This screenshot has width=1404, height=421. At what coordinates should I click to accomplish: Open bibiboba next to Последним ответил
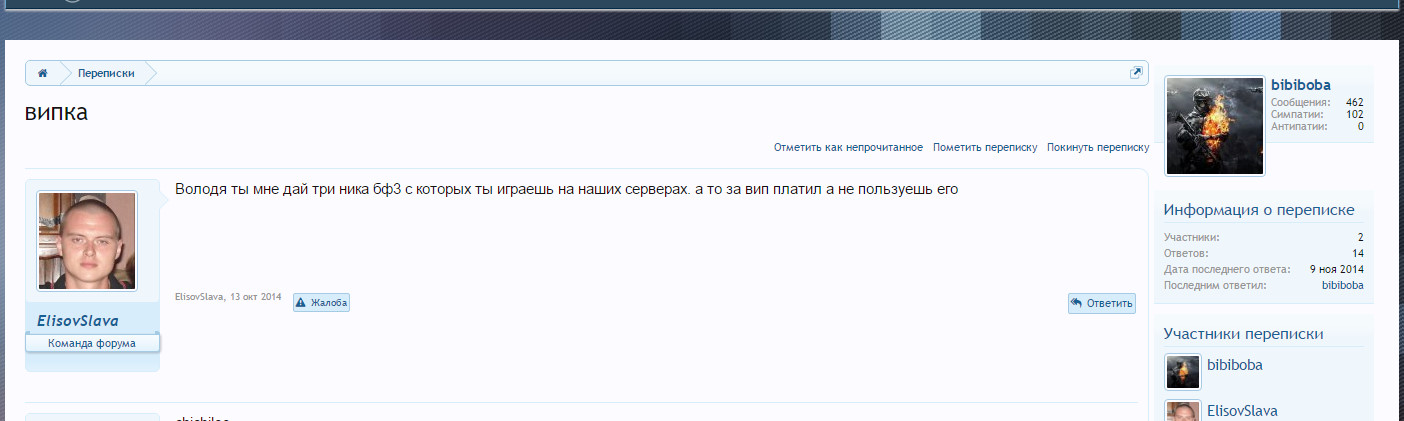[x=1342, y=285]
